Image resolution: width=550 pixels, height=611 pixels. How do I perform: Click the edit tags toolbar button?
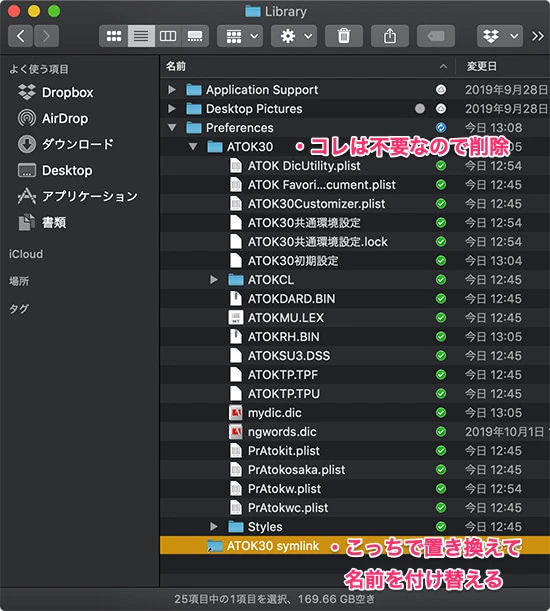tap(436, 36)
